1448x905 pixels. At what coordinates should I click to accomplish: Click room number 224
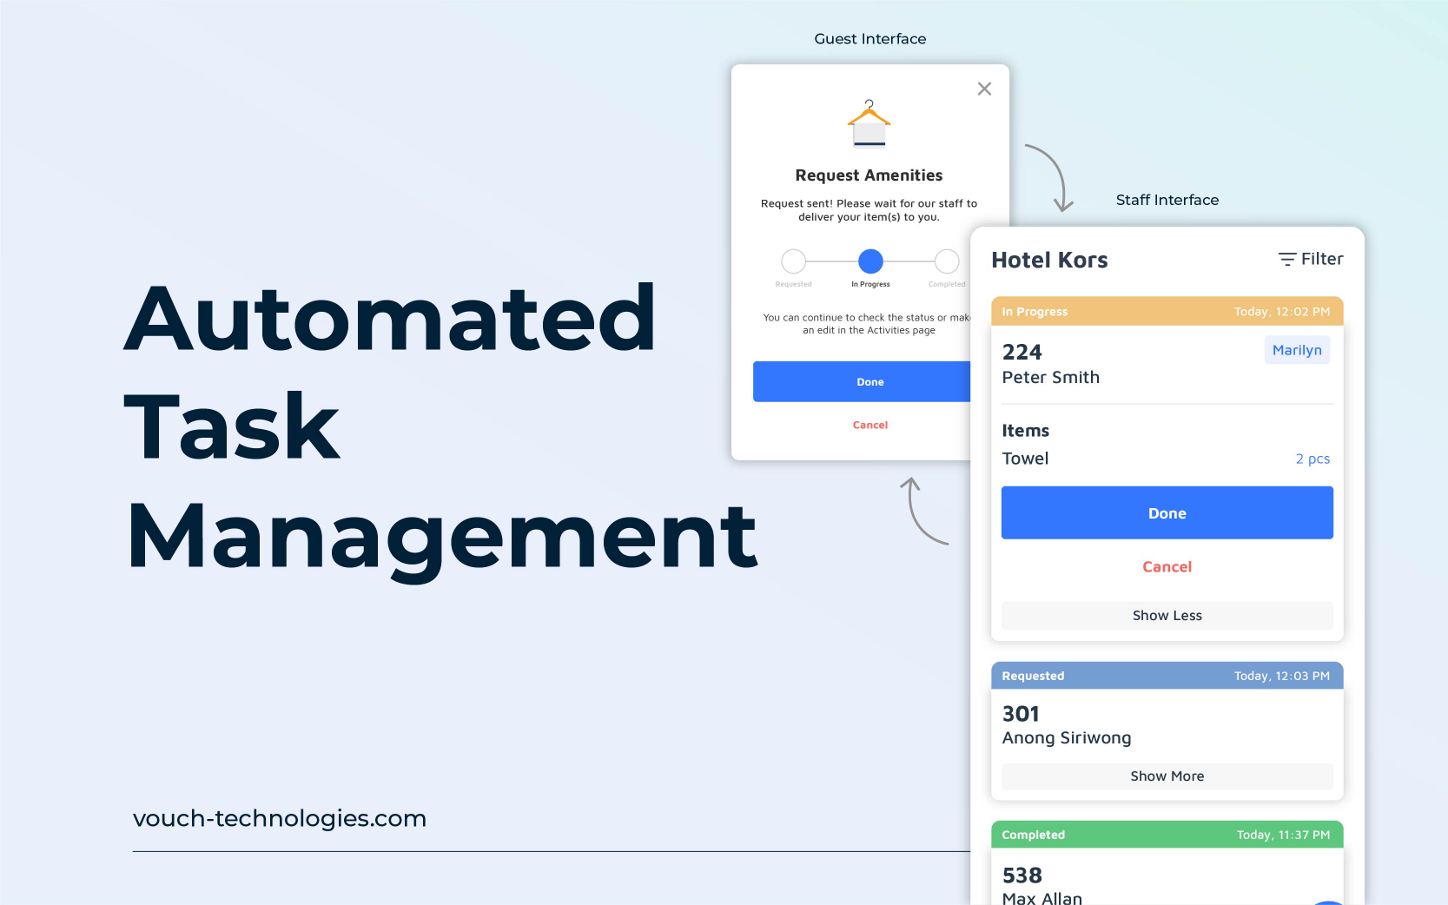pyautogui.click(x=1022, y=352)
